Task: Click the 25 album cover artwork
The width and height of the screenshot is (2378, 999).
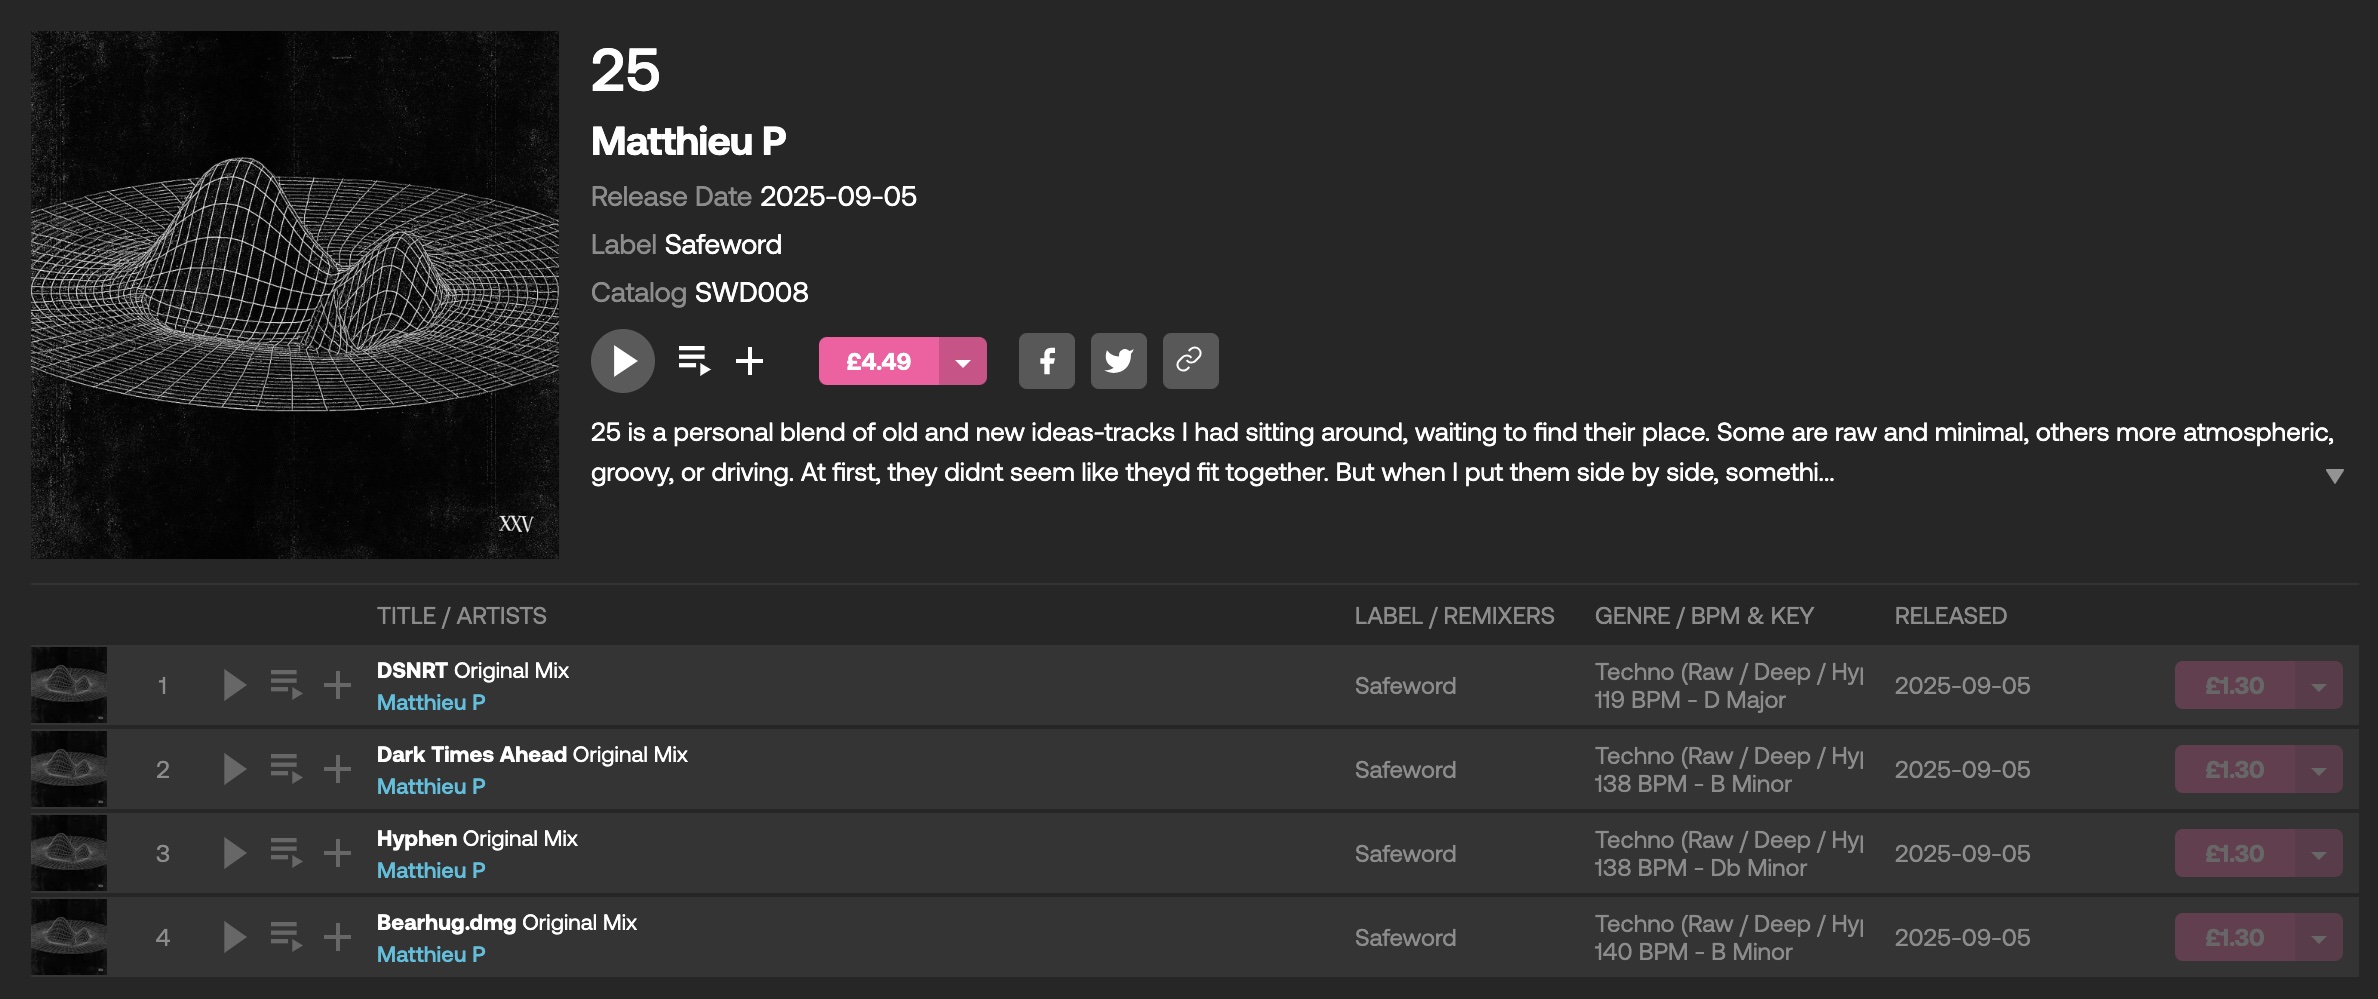Action: tap(295, 295)
